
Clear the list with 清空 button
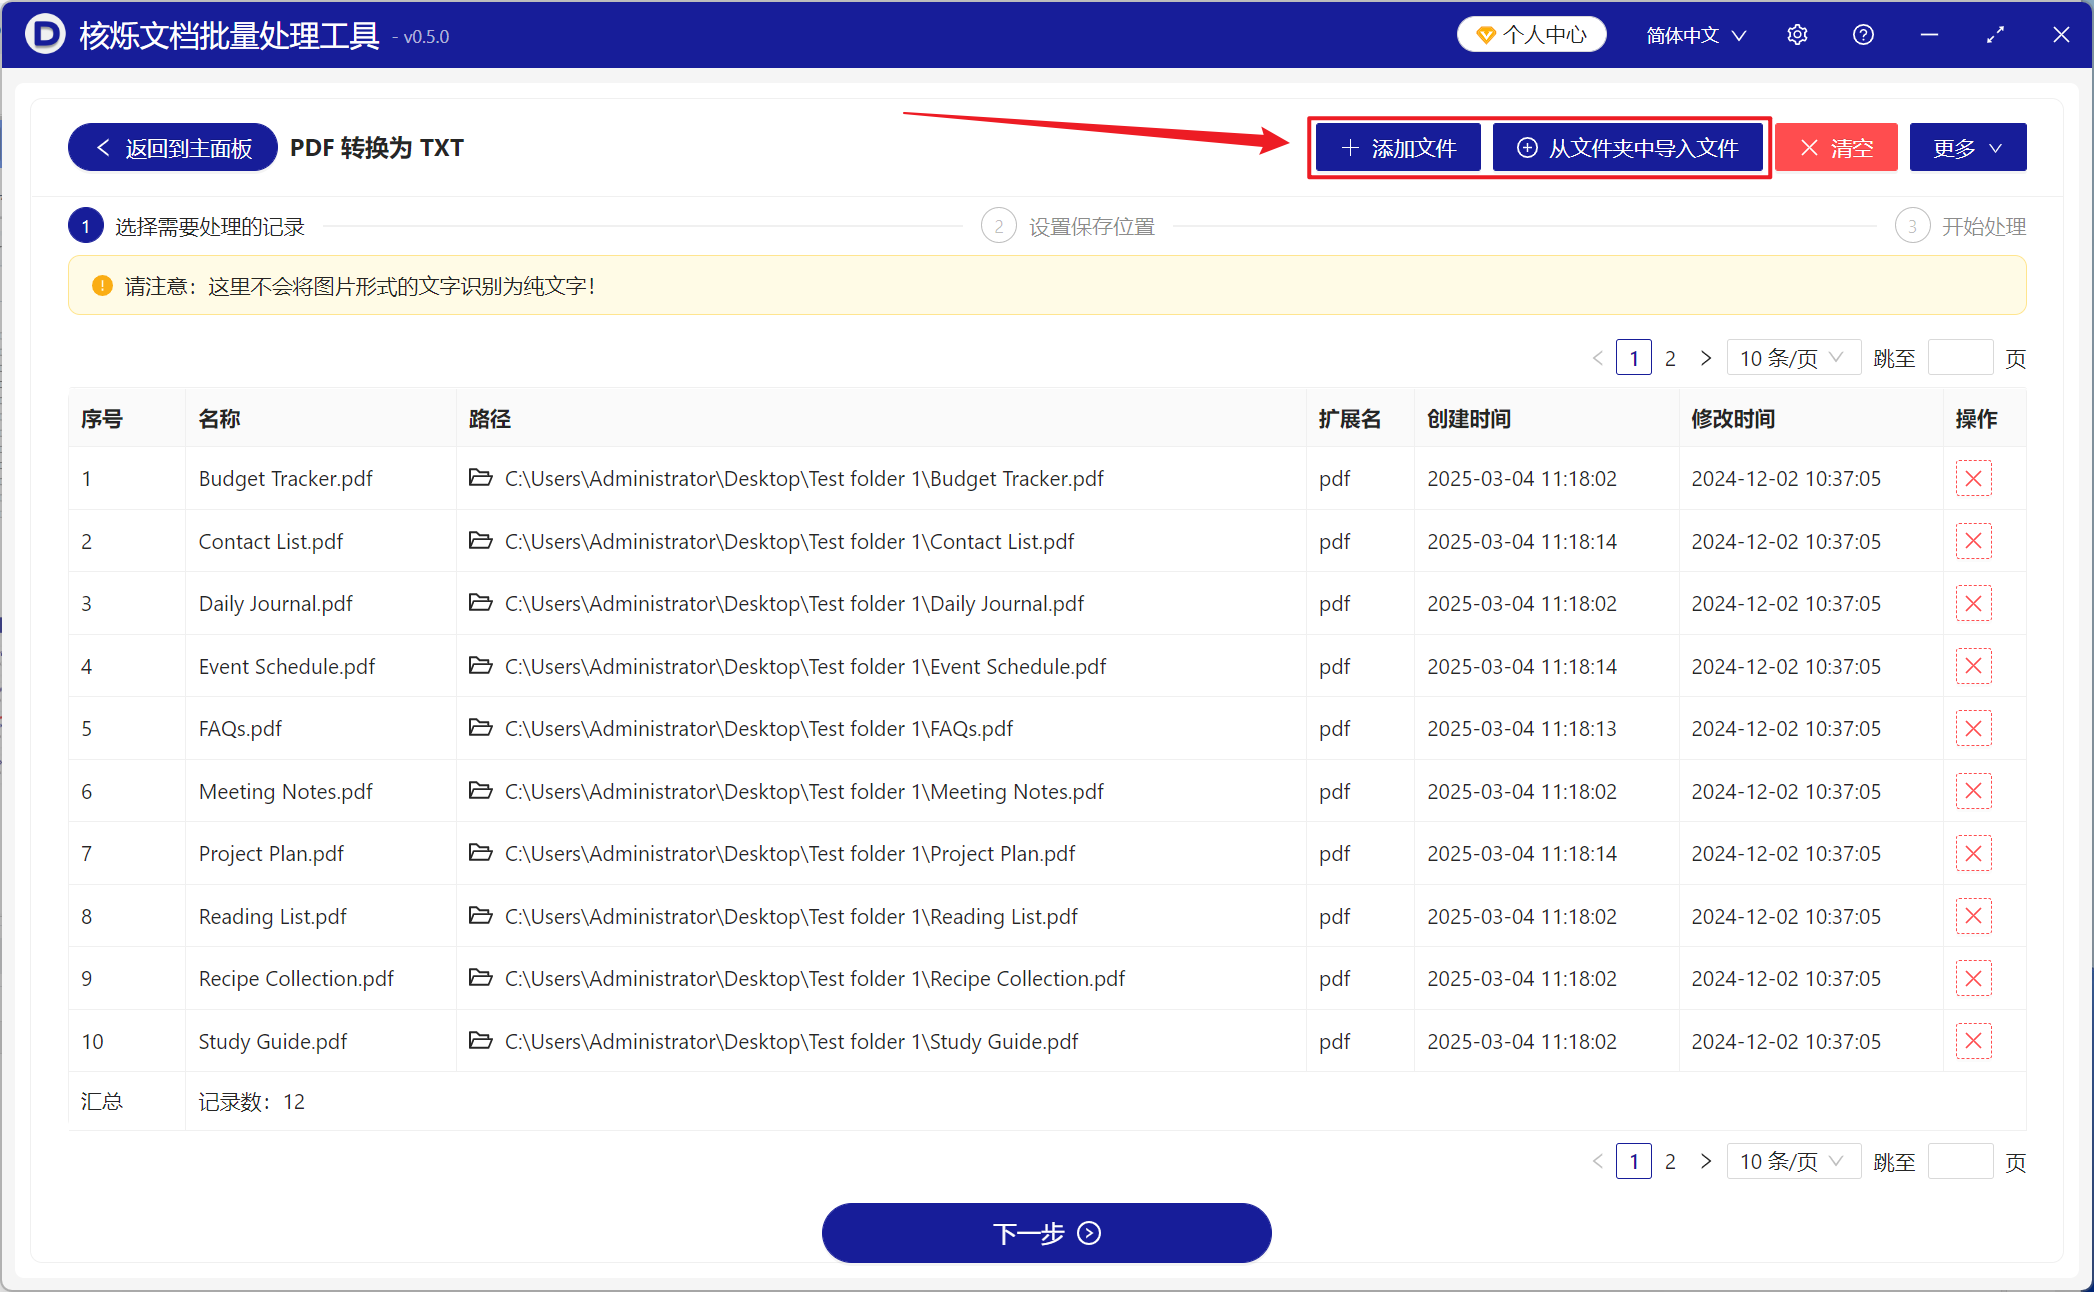point(1836,148)
